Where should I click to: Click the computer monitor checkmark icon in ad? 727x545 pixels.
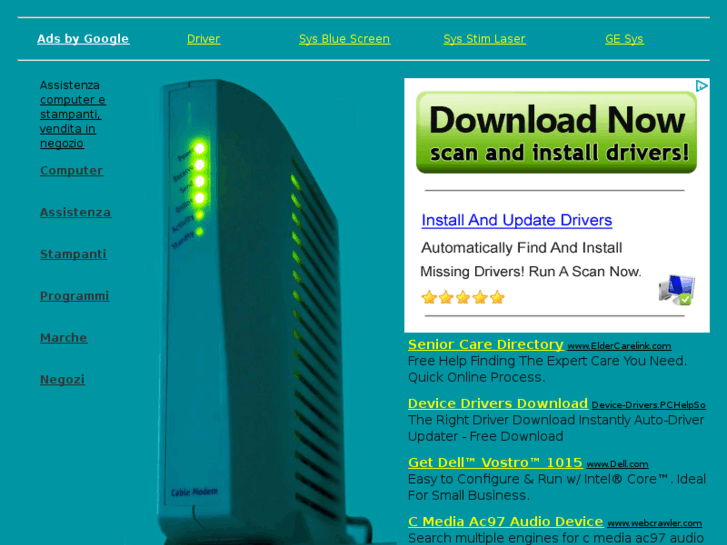[677, 289]
